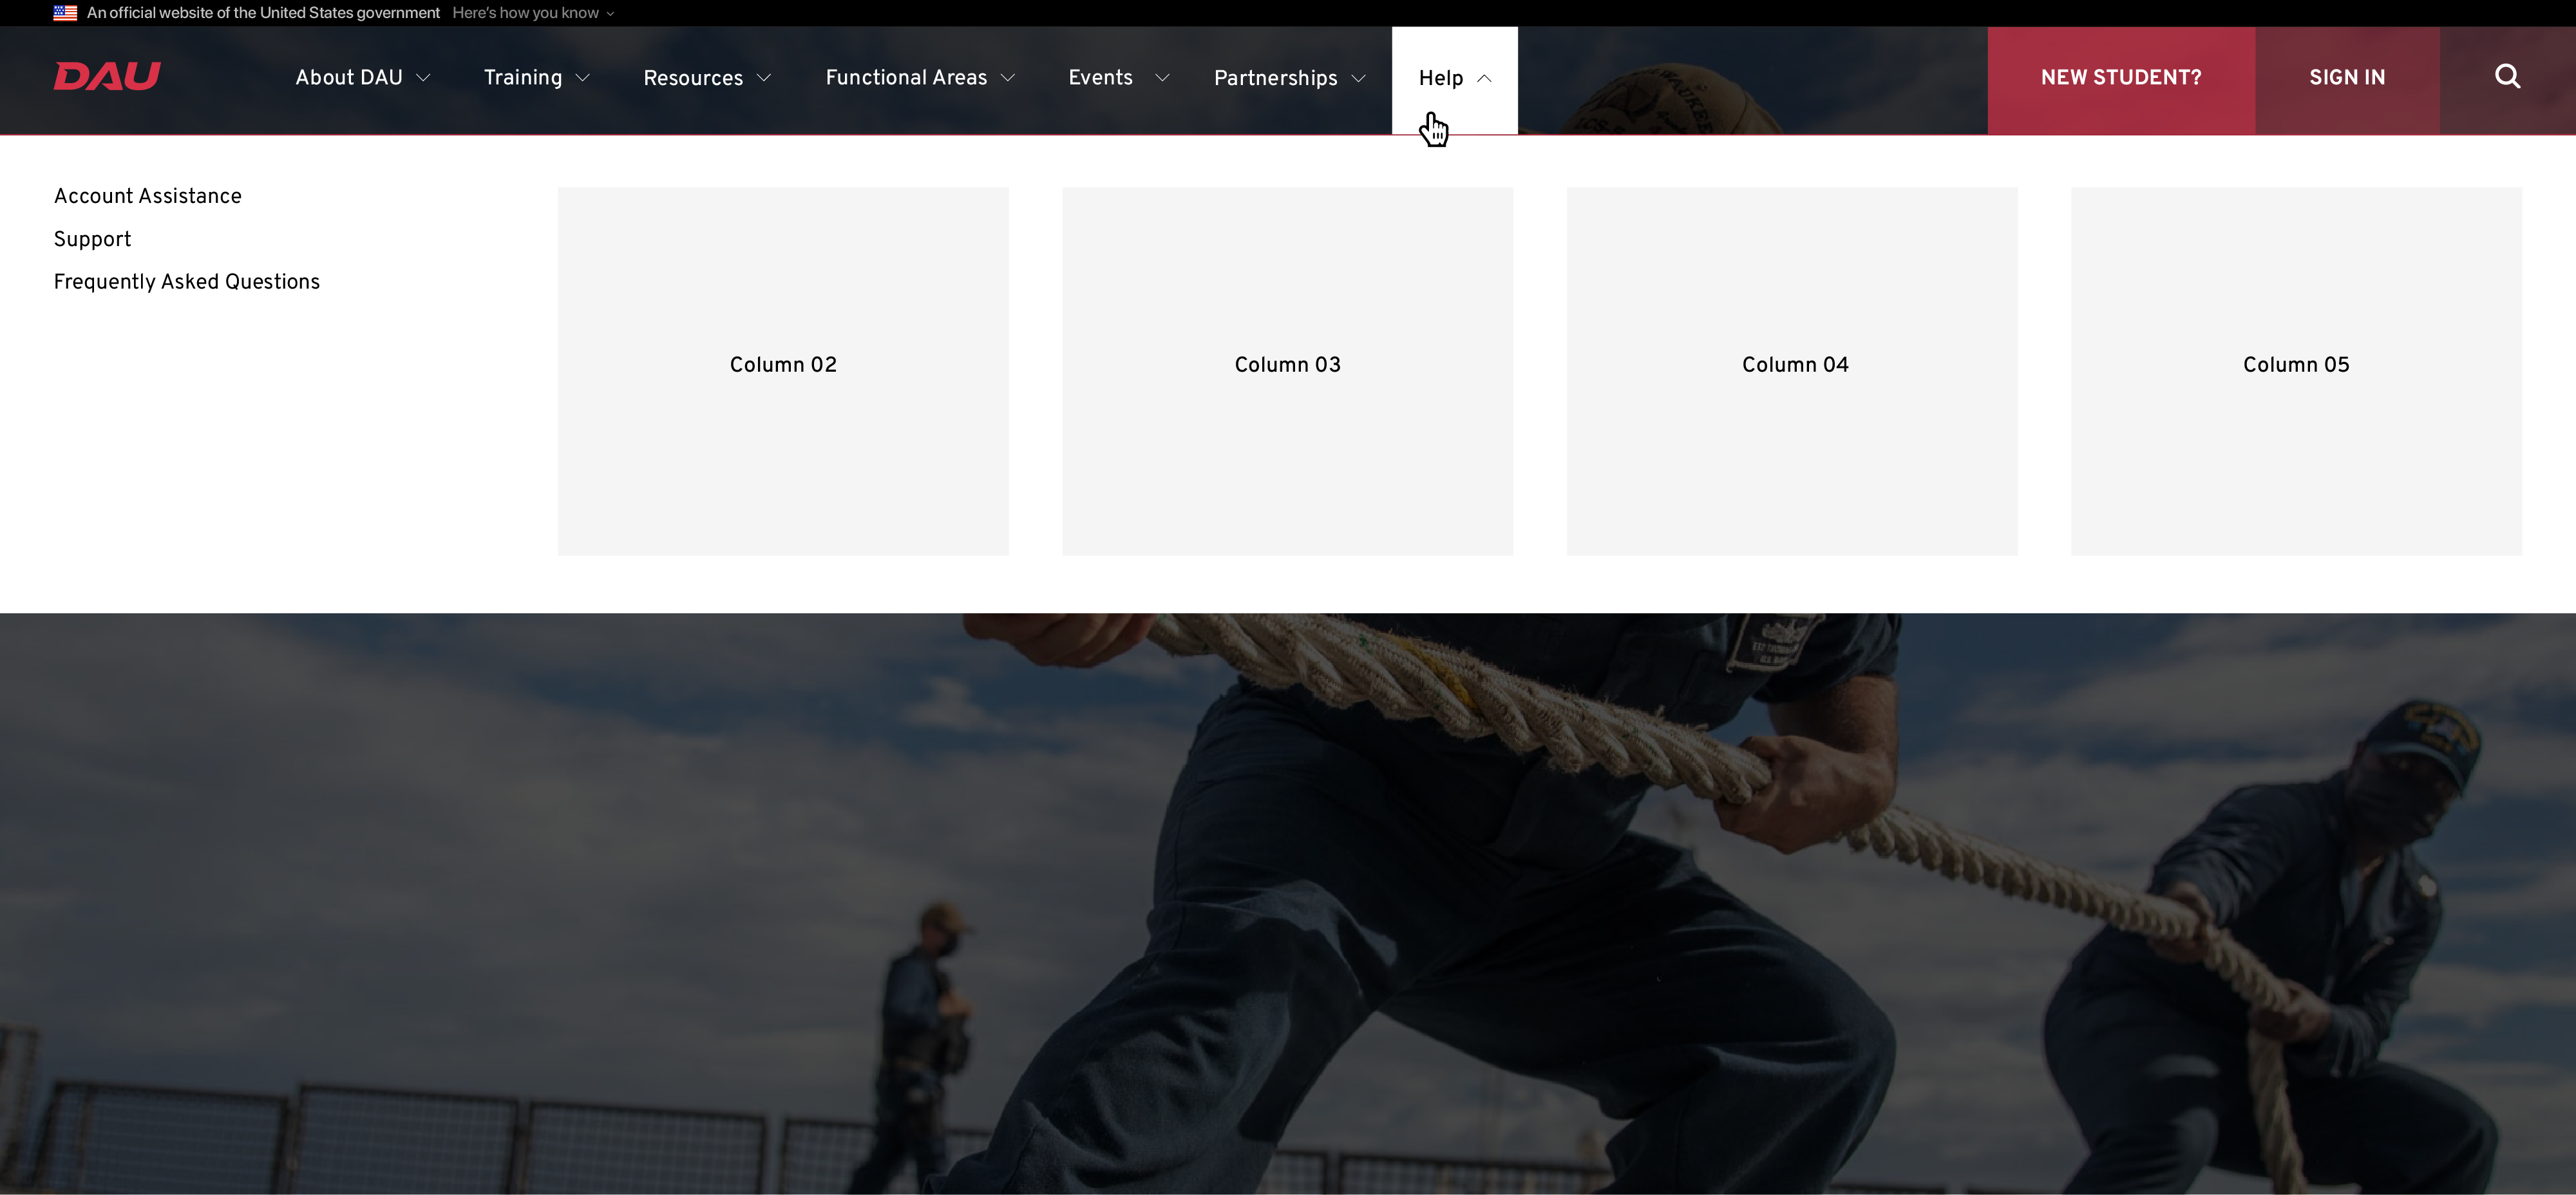Expand the About DAU menu
Image resolution: width=2576 pixels, height=1195 pixels.
coord(363,78)
